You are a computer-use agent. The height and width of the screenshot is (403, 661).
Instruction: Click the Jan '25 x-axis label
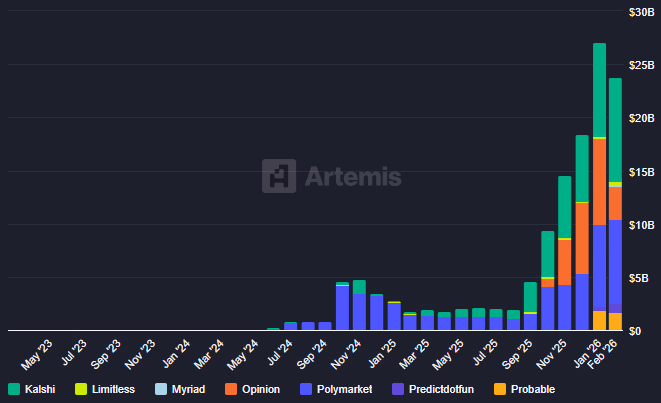(382, 354)
